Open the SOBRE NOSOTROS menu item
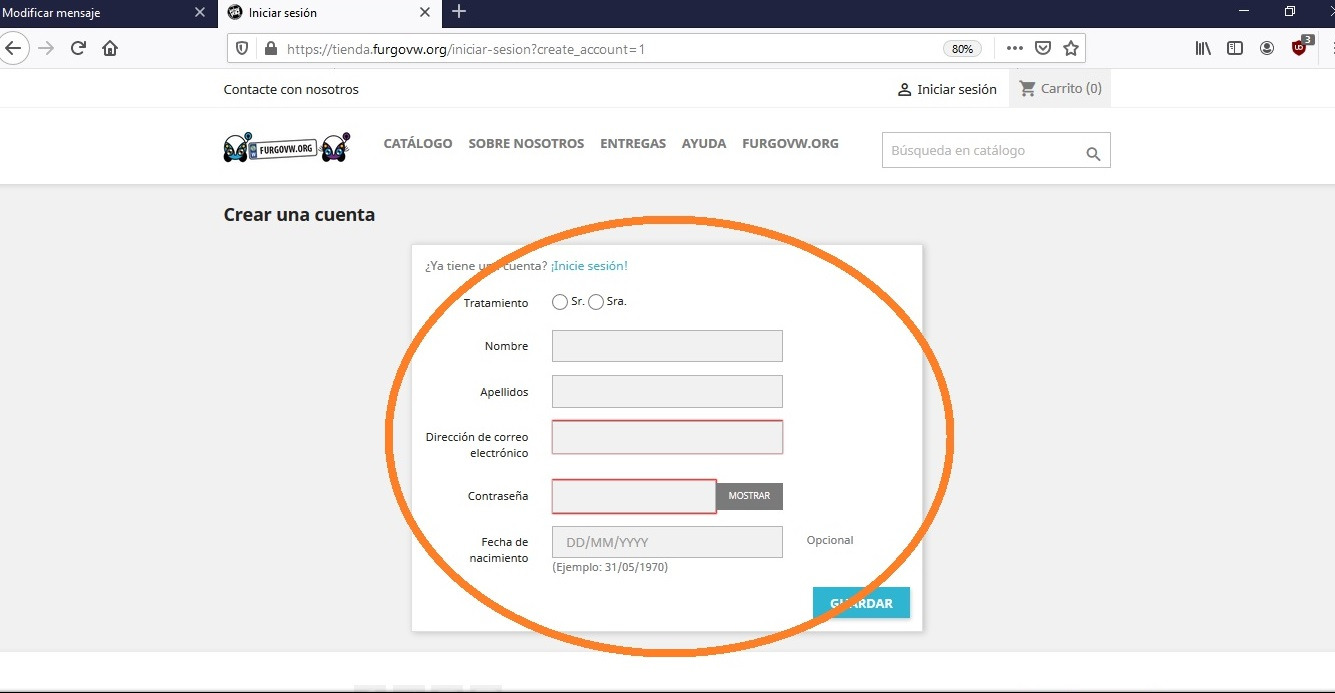The image size is (1335, 693). coord(526,143)
